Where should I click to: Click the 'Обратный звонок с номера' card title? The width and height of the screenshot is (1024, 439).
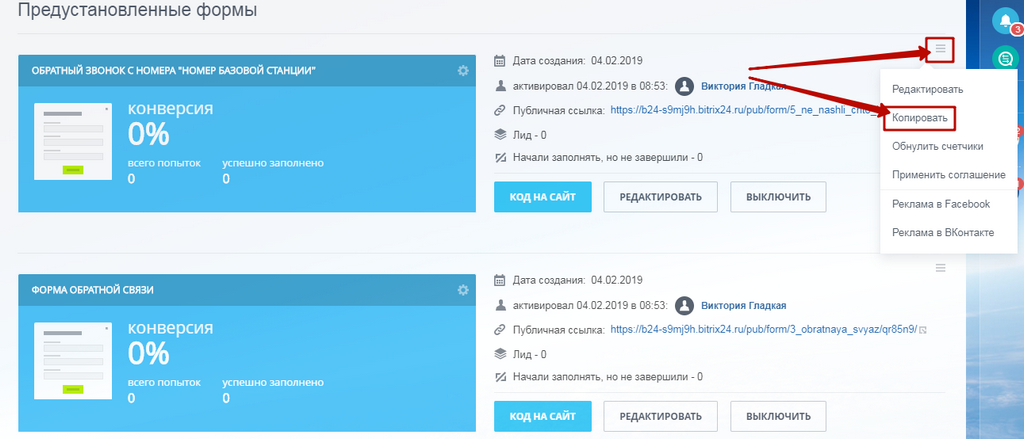tap(174, 71)
